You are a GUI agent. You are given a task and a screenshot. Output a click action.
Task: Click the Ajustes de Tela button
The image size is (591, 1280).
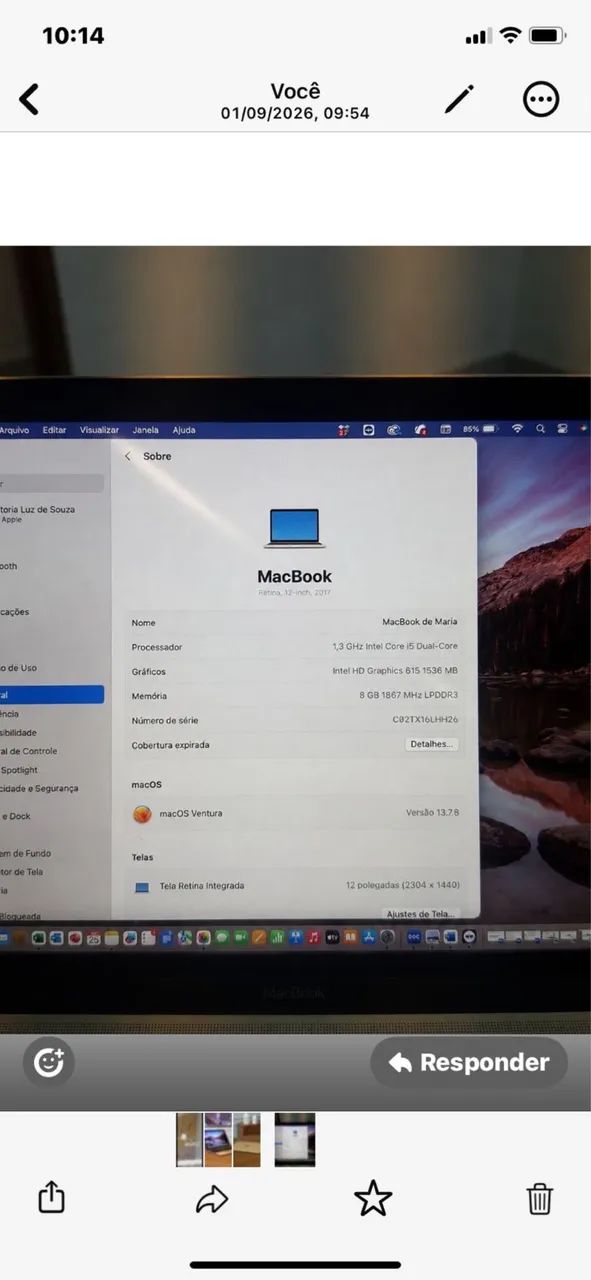pyautogui.click(x=420, y=914)
